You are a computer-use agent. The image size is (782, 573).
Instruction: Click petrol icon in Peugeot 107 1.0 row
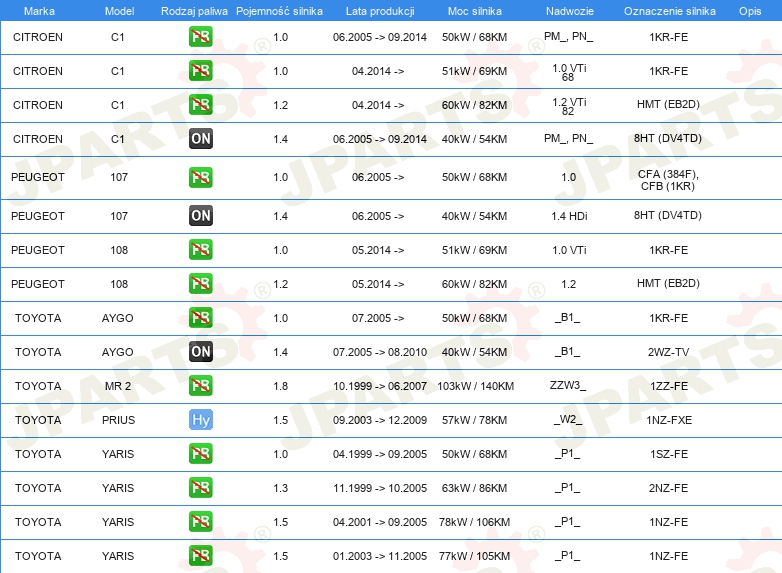click(x=200, y=178)
